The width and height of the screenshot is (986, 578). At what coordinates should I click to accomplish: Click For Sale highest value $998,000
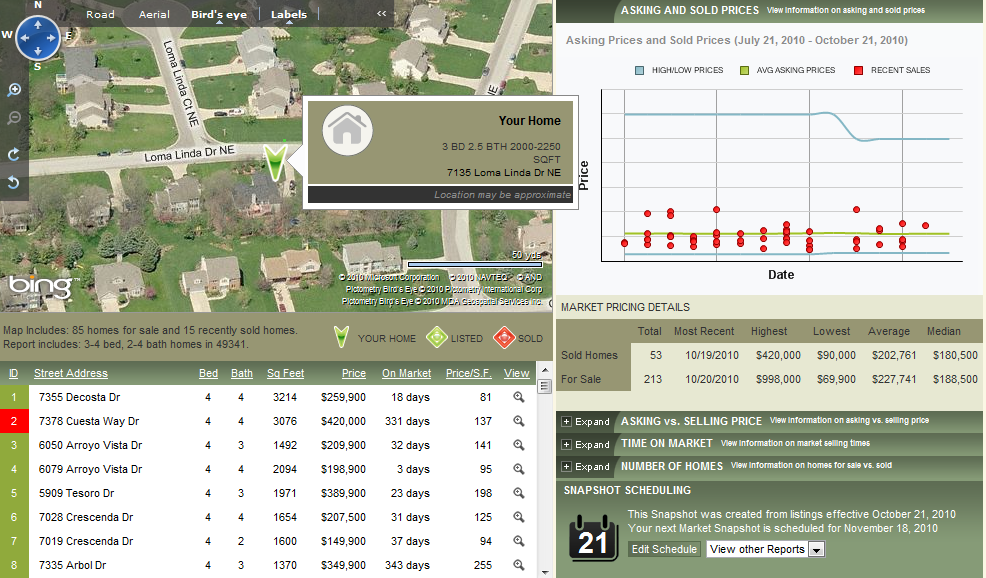coord(778,379)
